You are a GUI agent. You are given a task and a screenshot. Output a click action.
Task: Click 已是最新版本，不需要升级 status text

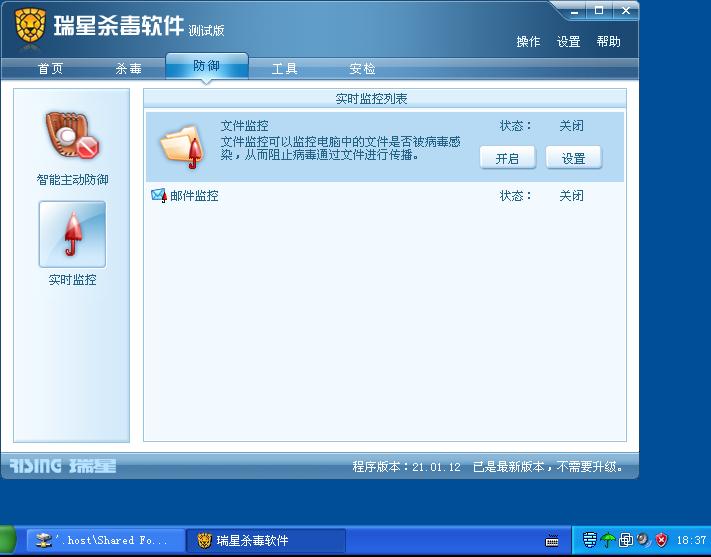(548, 467)
